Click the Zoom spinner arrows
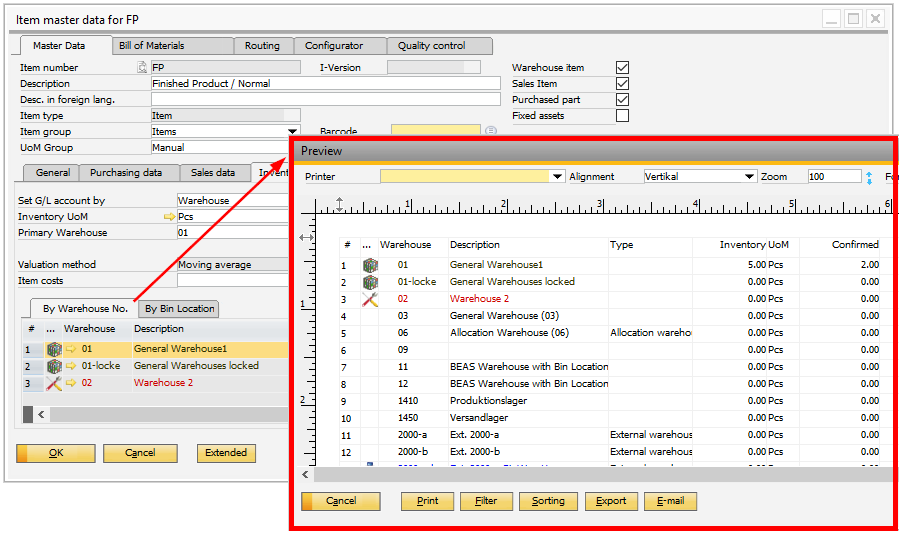The image size is (899, 534). [x=869, y=177]
